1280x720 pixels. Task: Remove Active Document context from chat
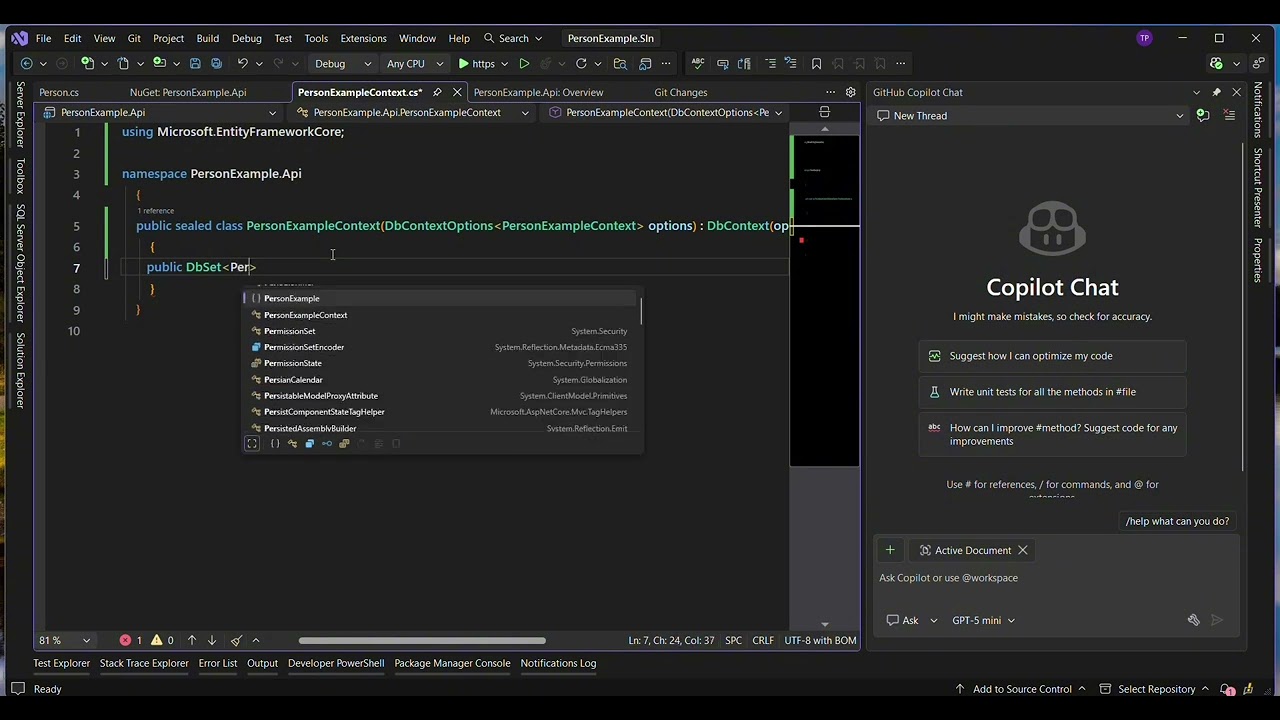(1023, 550)
